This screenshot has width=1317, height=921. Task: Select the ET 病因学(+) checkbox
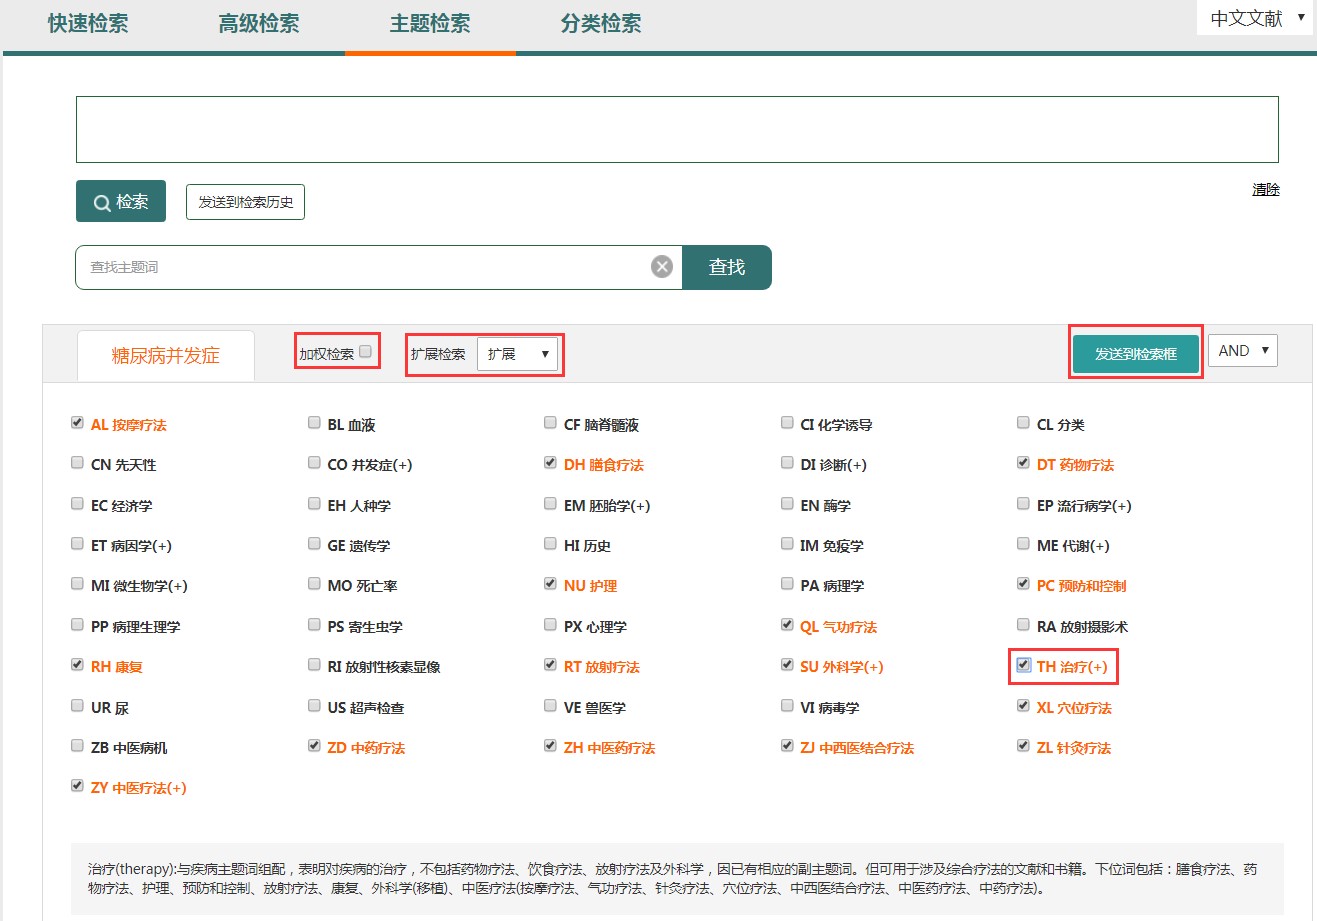pos(77,544)
